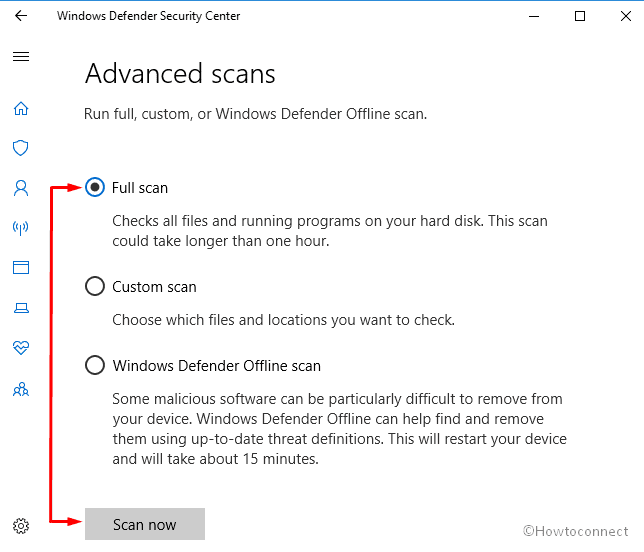Screen dimensions: 644x552
Task: Click 'Some malicious software can be' description
Action: tap(339, 429)
